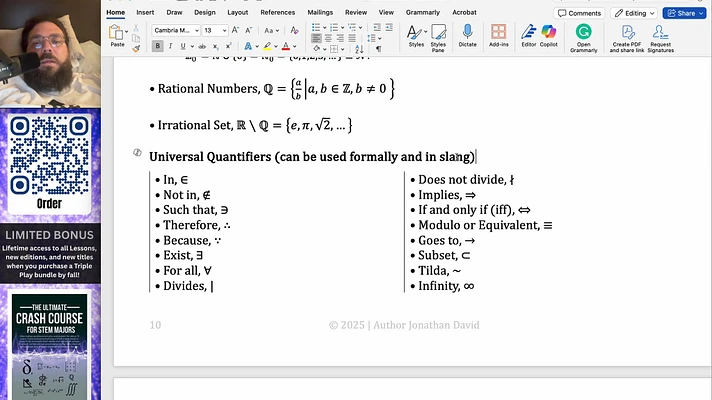Viewport: 712px width, 400px height.
Task: Go to the References tab
Action: 277,12
